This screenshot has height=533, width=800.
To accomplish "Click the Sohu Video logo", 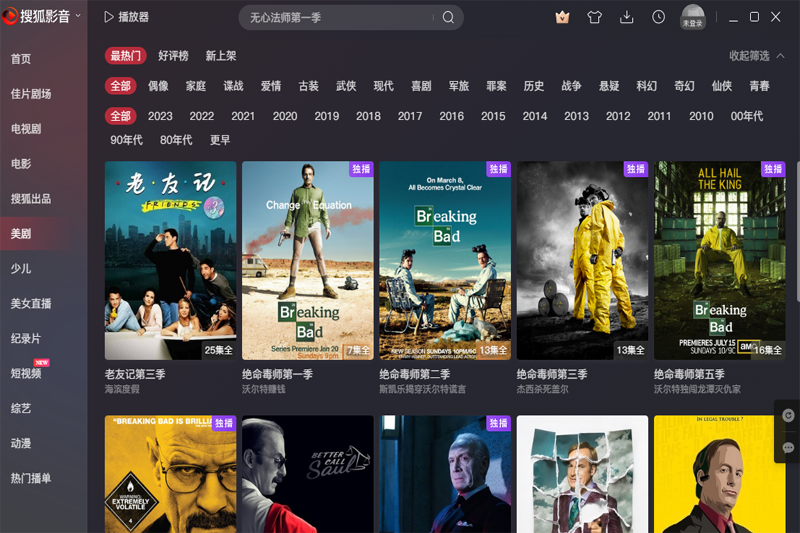I will [x=36, y=16].
